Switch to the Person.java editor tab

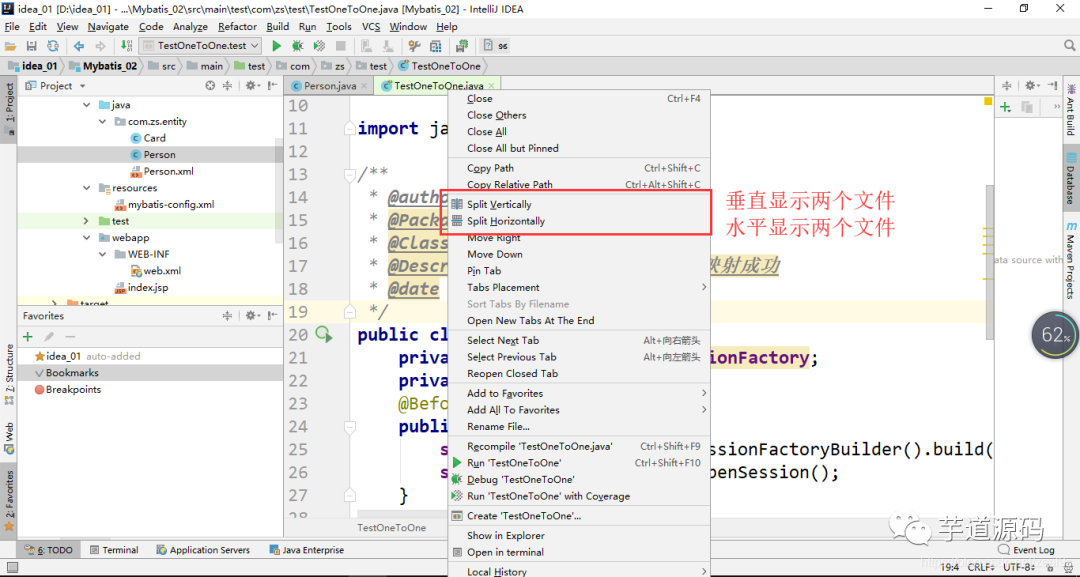tap(325, 85)
